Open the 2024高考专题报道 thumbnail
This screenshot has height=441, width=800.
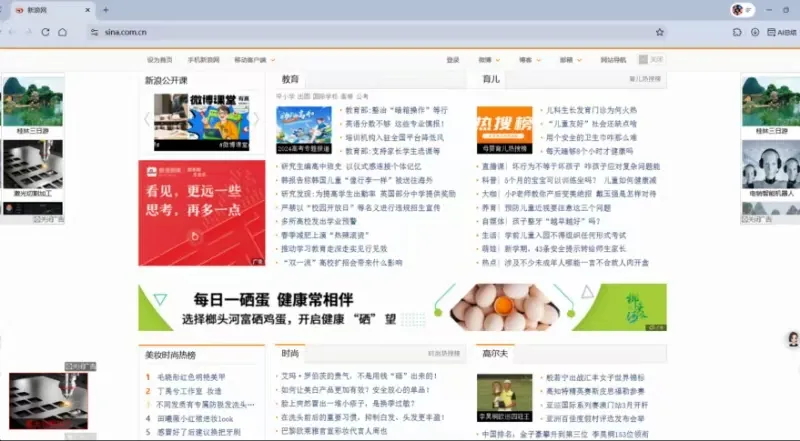(304, 130)
